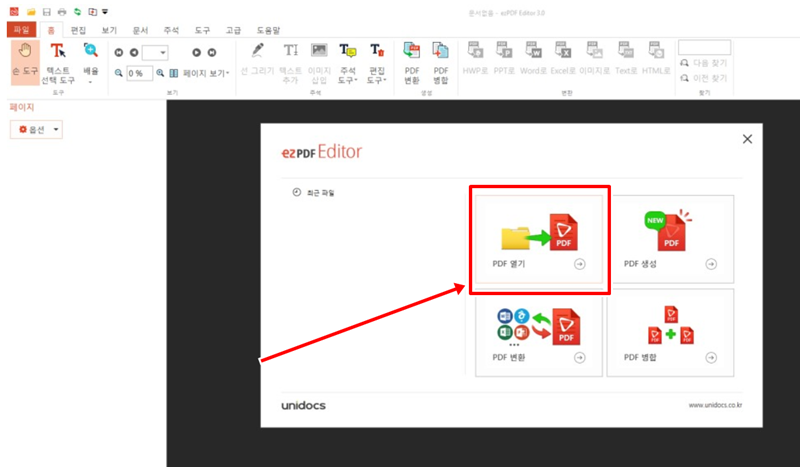Switch to the 도움말 help tab
This screenshot has width=800, height=467.
pyautogui.click(x=269, y=30)
